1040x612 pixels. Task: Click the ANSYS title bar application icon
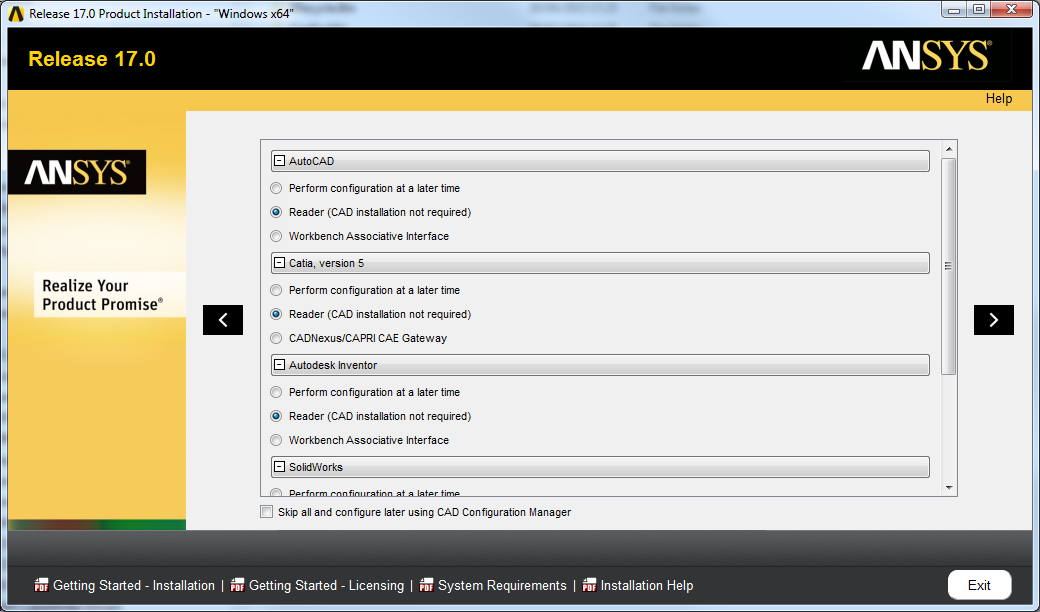click(15, 14)
